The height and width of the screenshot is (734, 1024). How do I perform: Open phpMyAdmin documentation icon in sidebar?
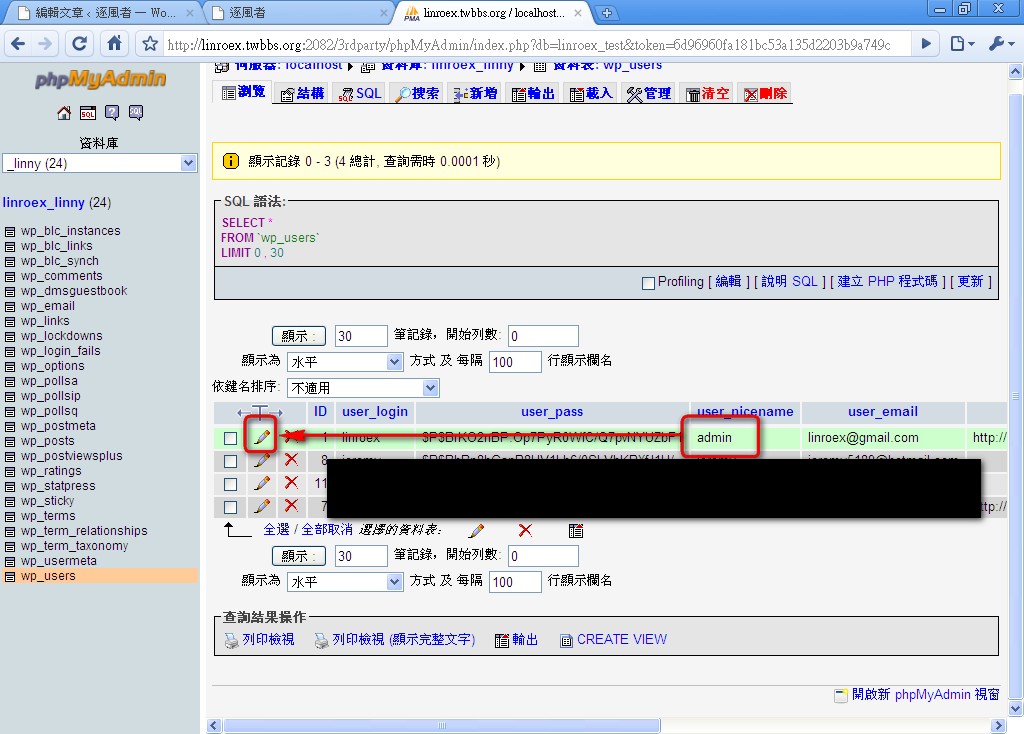112,113
